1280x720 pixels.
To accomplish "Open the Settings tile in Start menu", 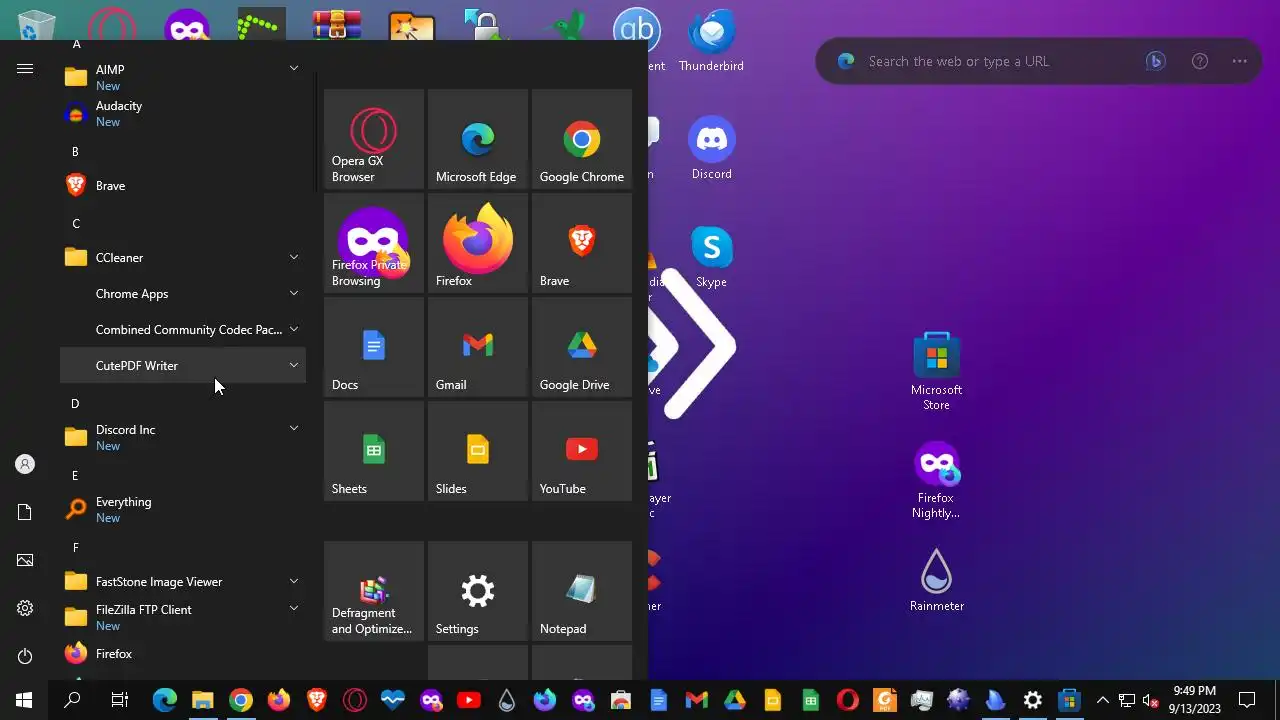I will click(x=478, y=591).
